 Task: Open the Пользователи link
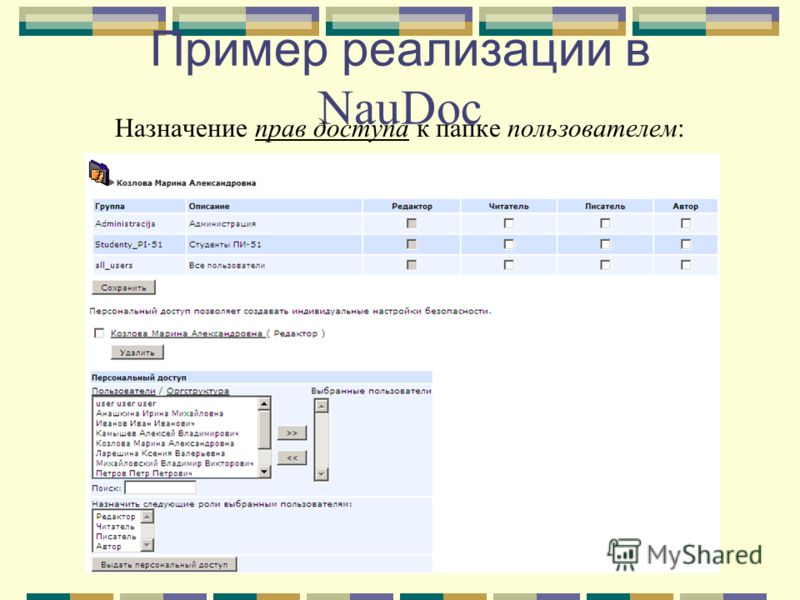coord(123,391)
